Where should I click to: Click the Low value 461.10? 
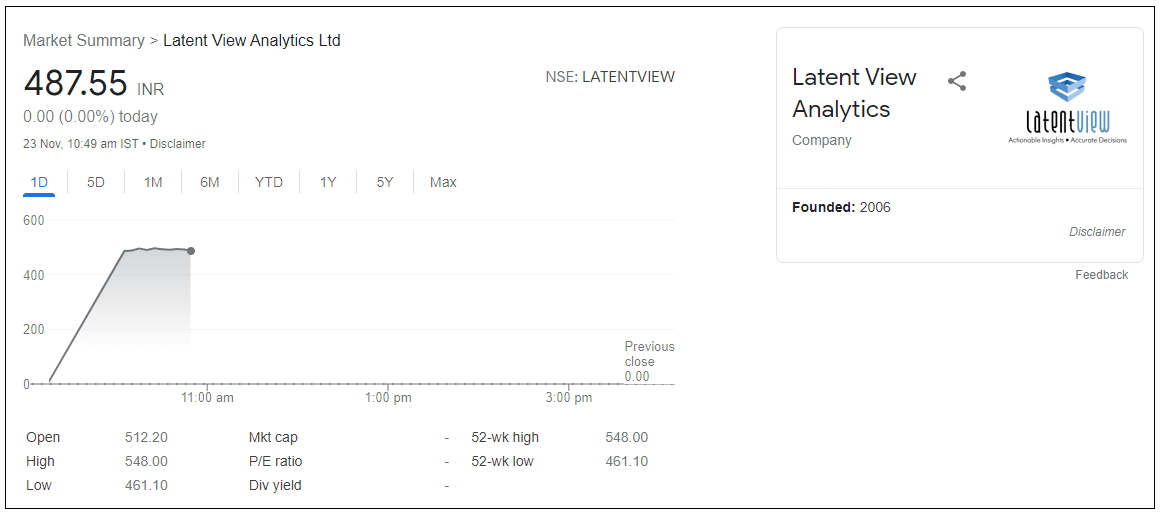[146, 485]
